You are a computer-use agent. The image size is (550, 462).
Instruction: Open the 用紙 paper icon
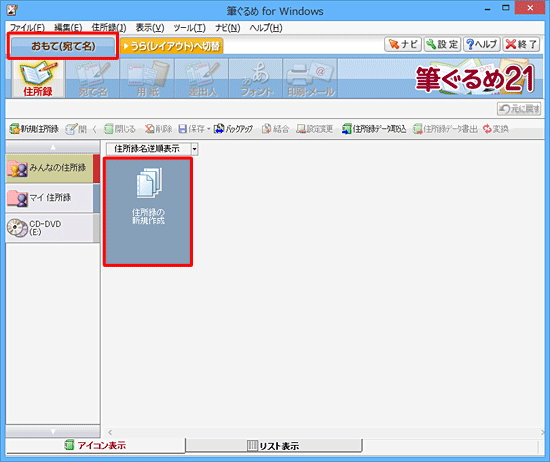tap(147, 79)
